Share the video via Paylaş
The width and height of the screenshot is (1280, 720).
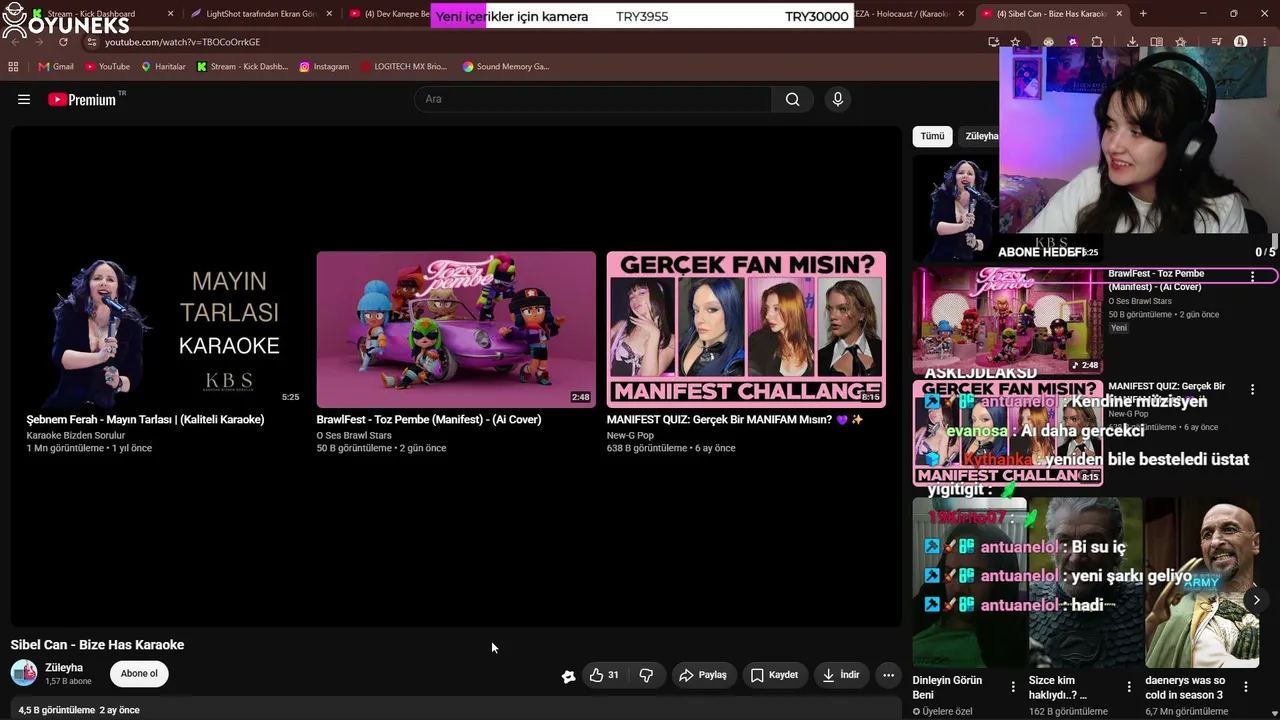tap(703, 675)
